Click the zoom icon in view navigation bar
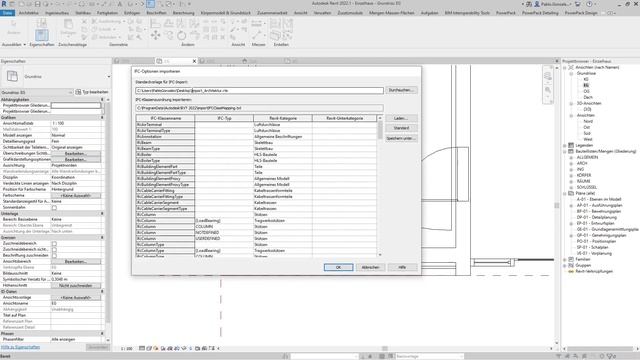The width and height of the screenshot is (640, 360). pyautogui.click(x=547, y=90)
